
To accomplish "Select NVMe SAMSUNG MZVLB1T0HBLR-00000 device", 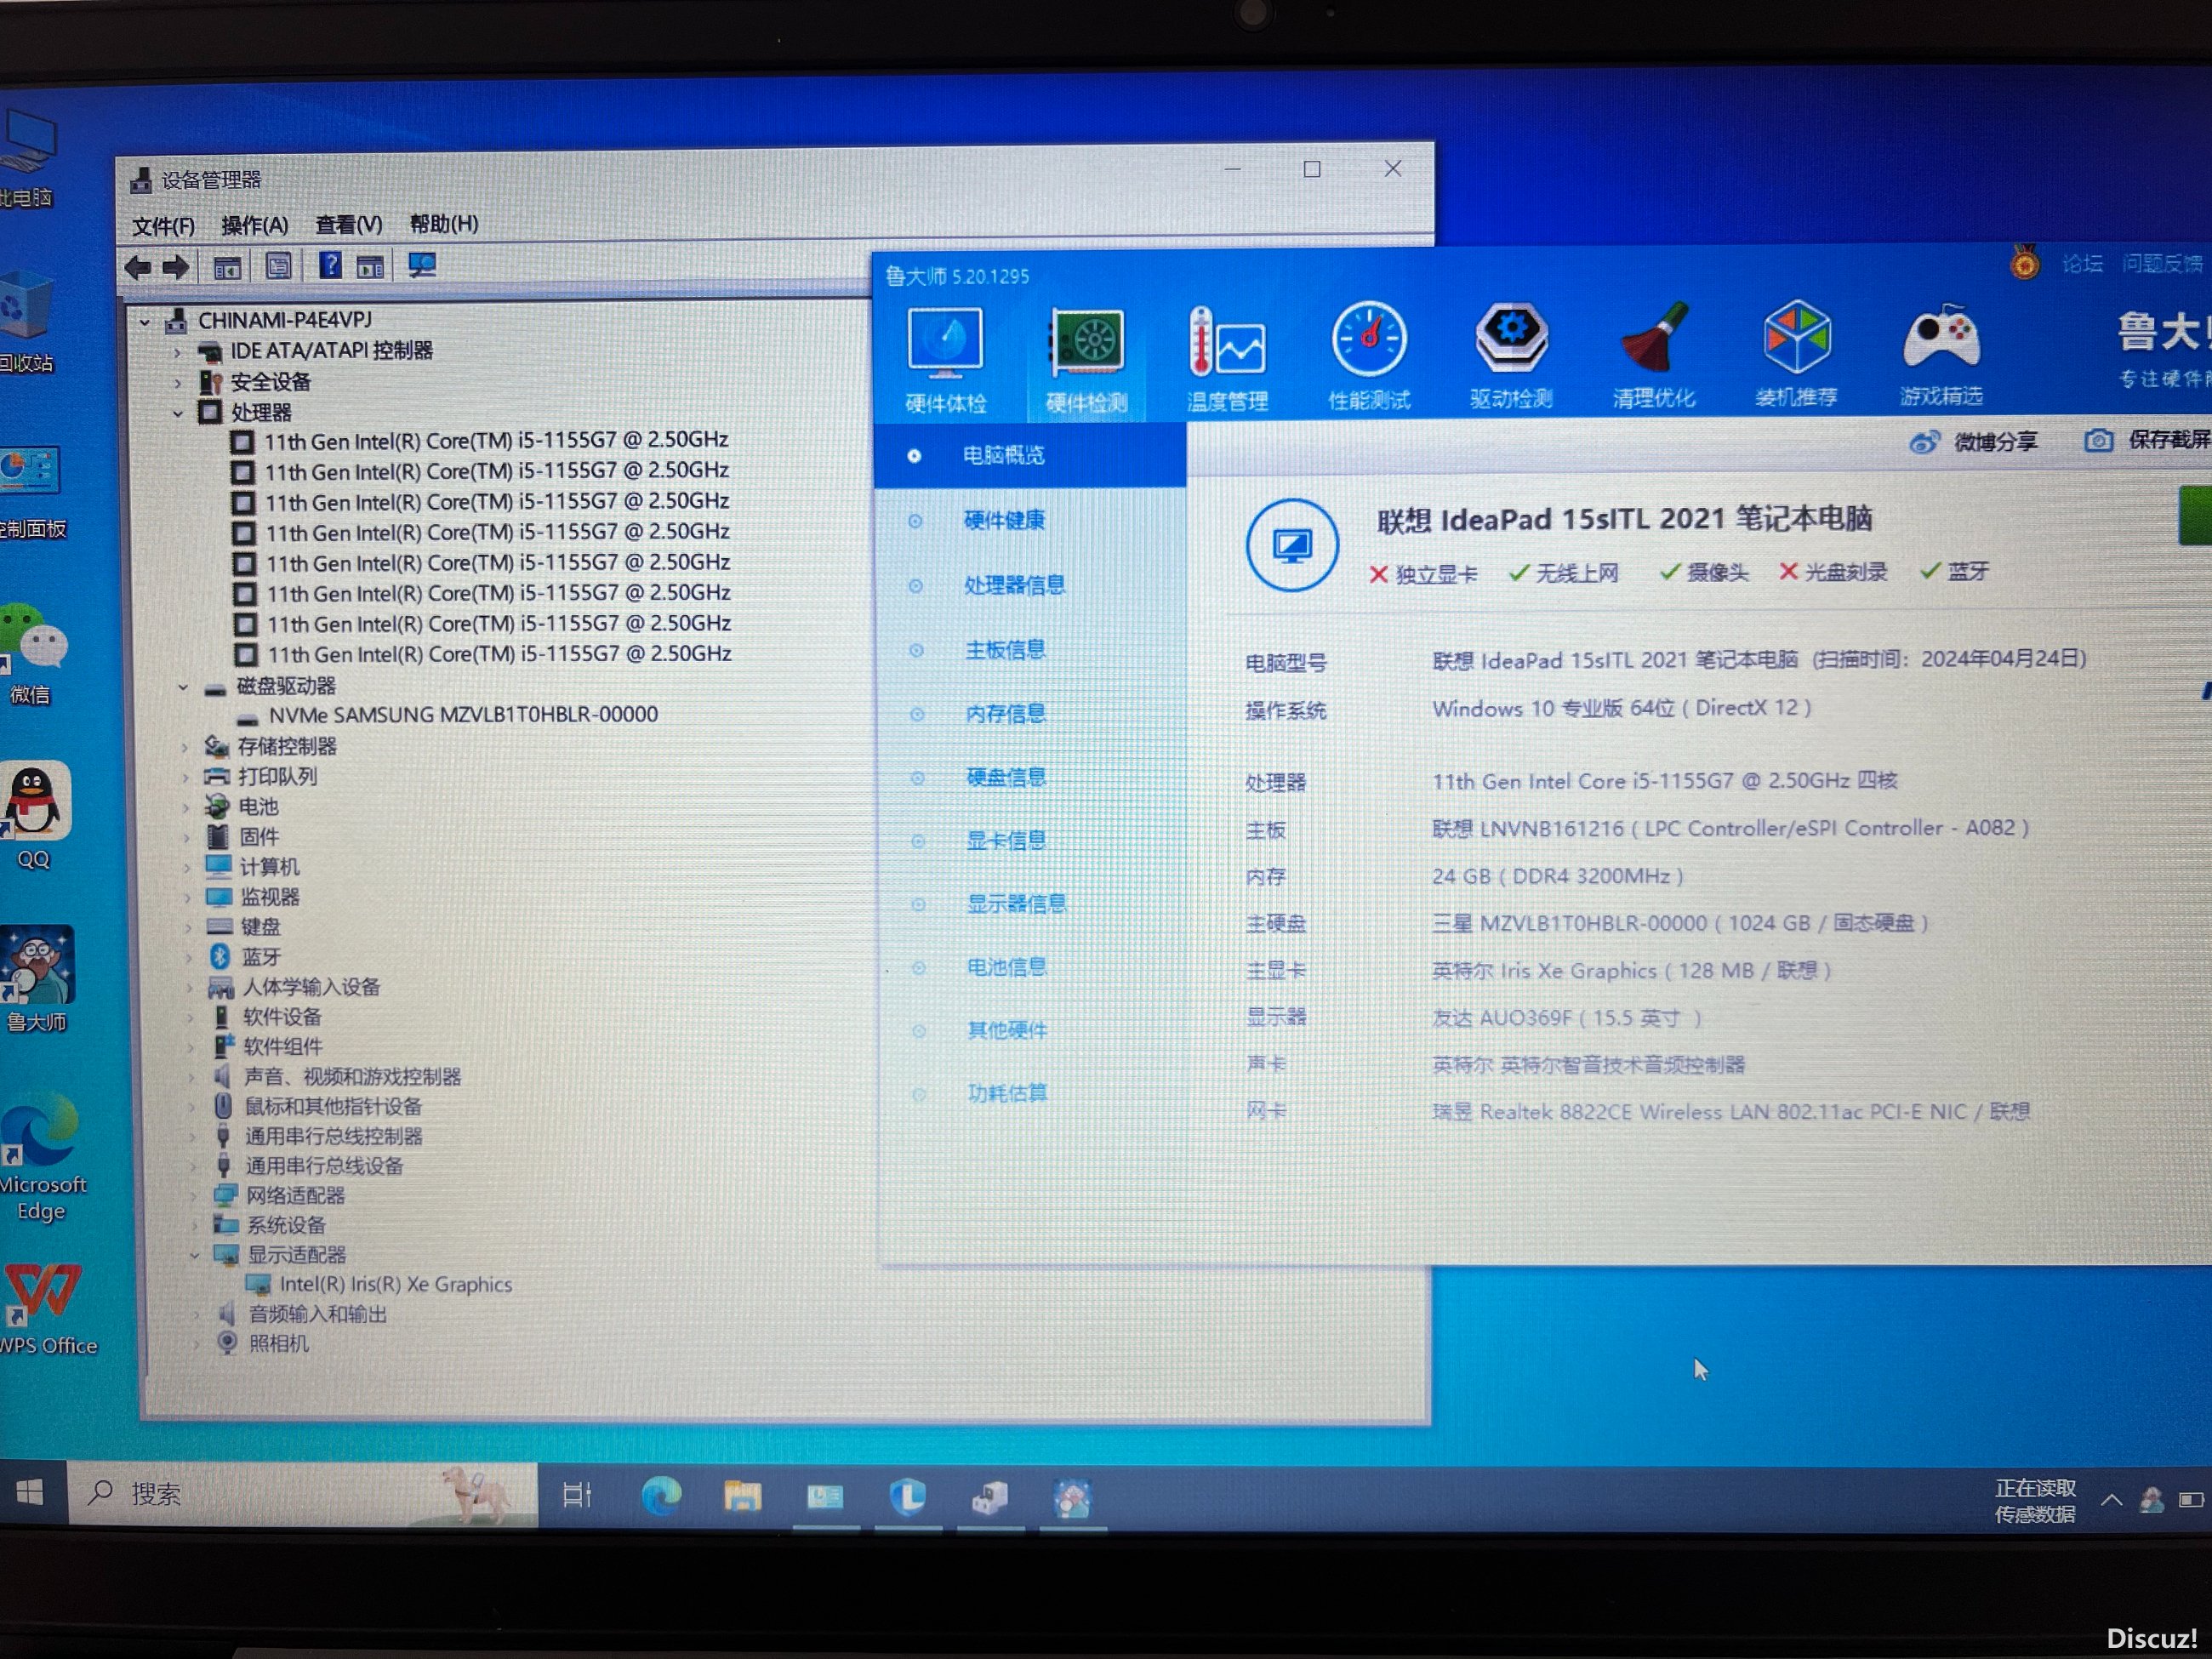I will pyautogui.click(x=463, y=715).
